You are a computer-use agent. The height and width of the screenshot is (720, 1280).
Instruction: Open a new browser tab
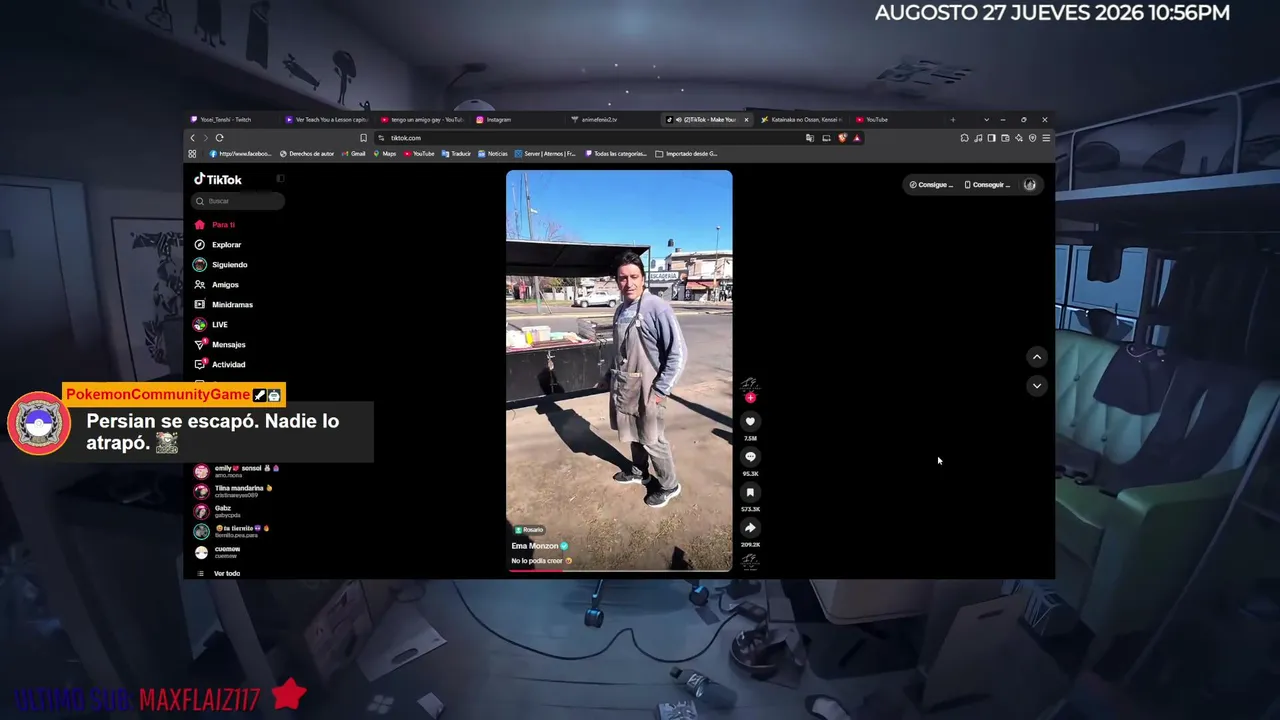coord(952,120)
